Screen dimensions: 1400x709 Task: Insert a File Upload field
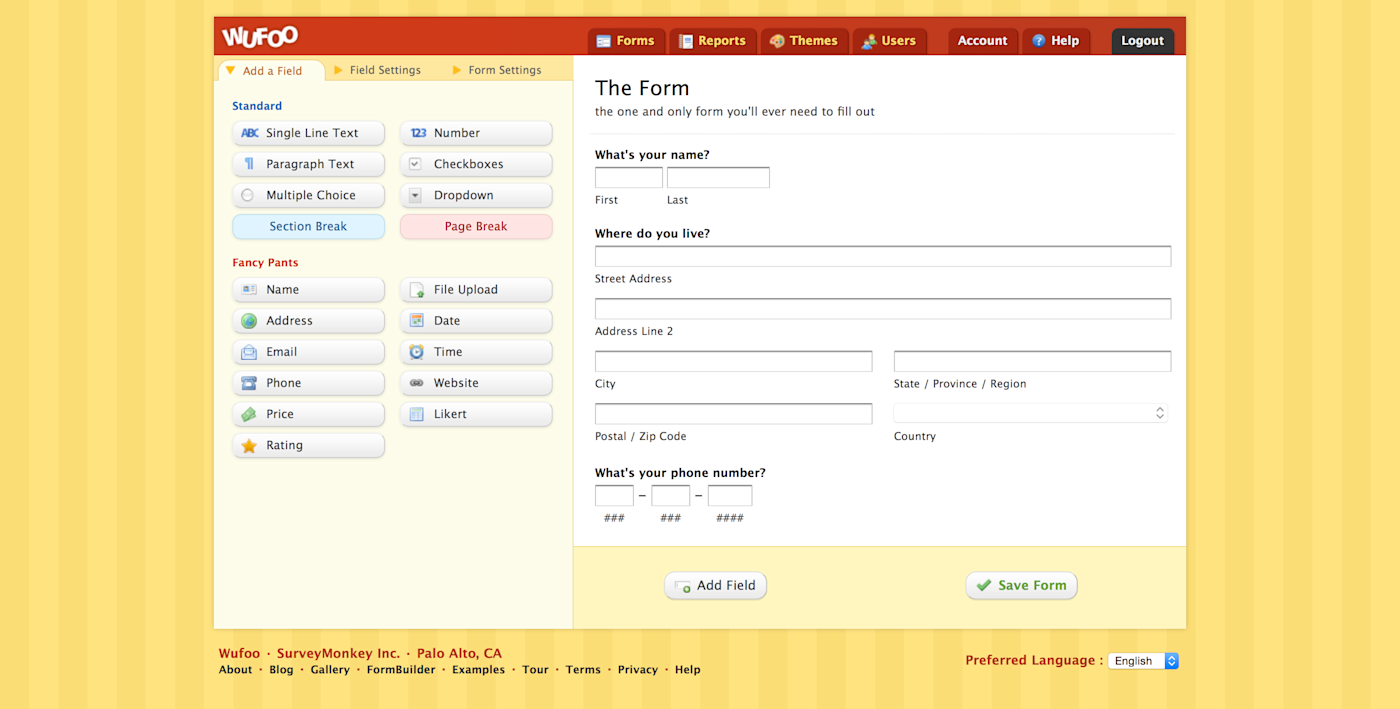point(476,289)
